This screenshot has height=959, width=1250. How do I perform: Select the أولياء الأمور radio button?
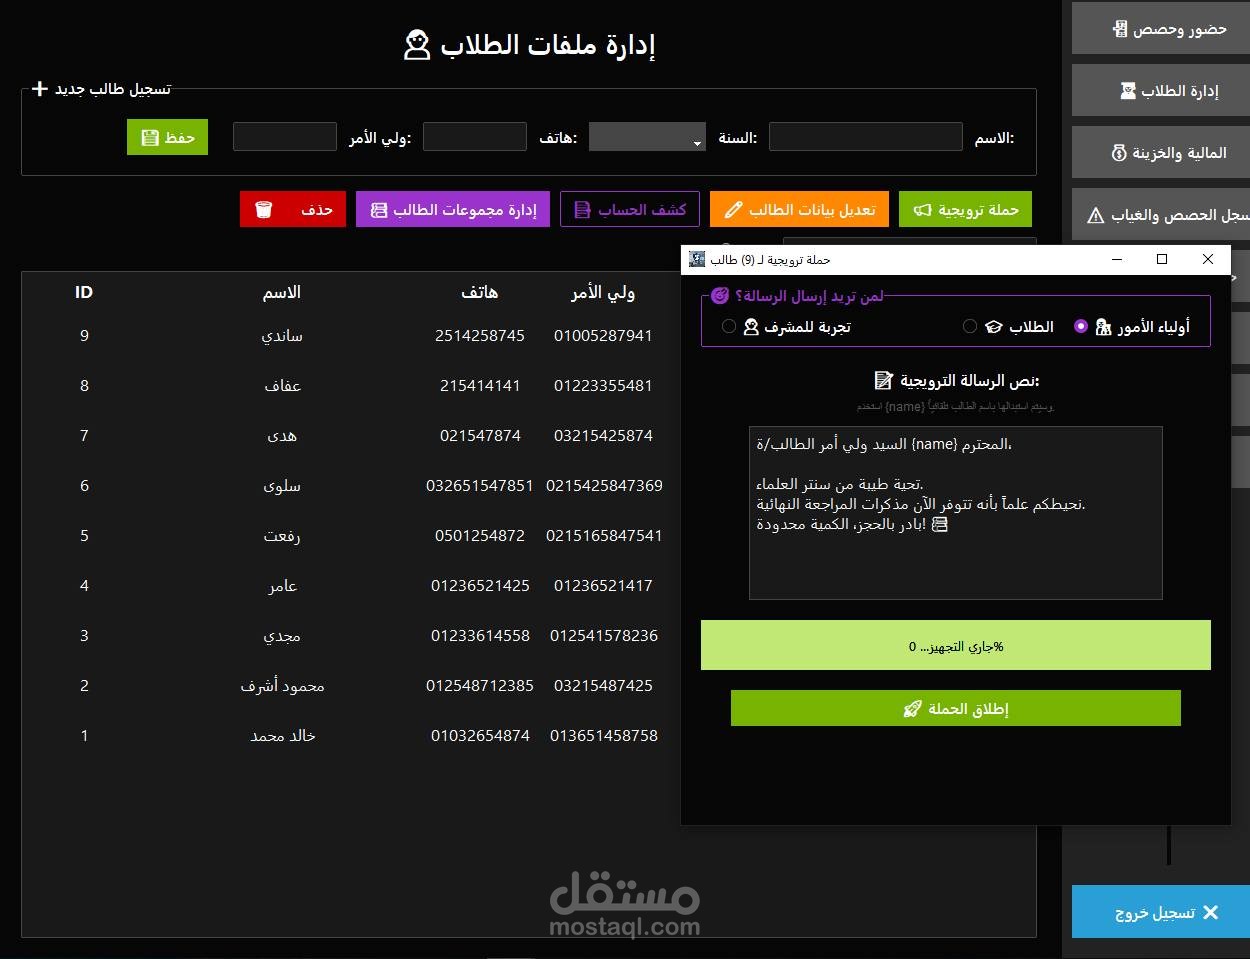1080,326
